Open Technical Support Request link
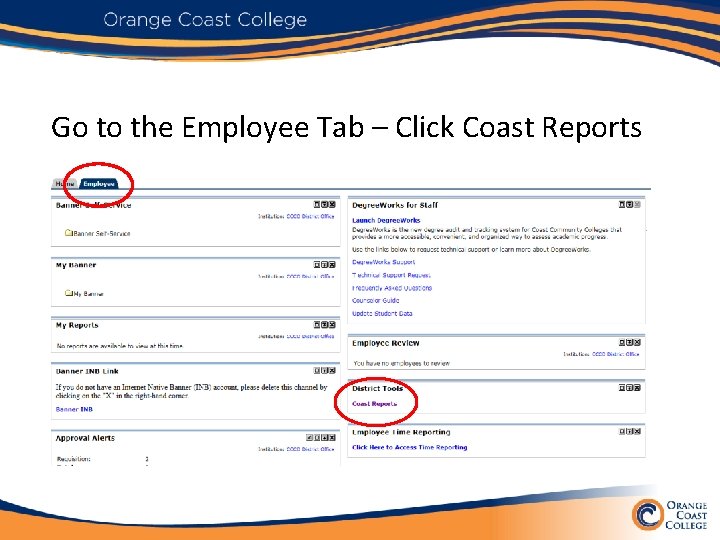This screenshot has height=540, width=720. click(391, 275)
